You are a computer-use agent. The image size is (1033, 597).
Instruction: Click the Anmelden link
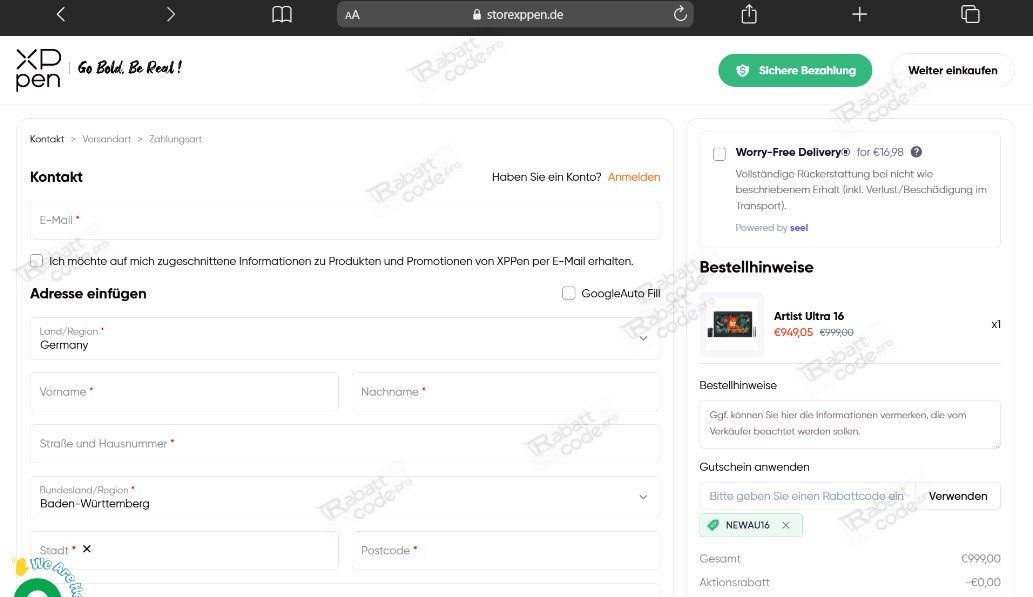(x=634, y=177)
